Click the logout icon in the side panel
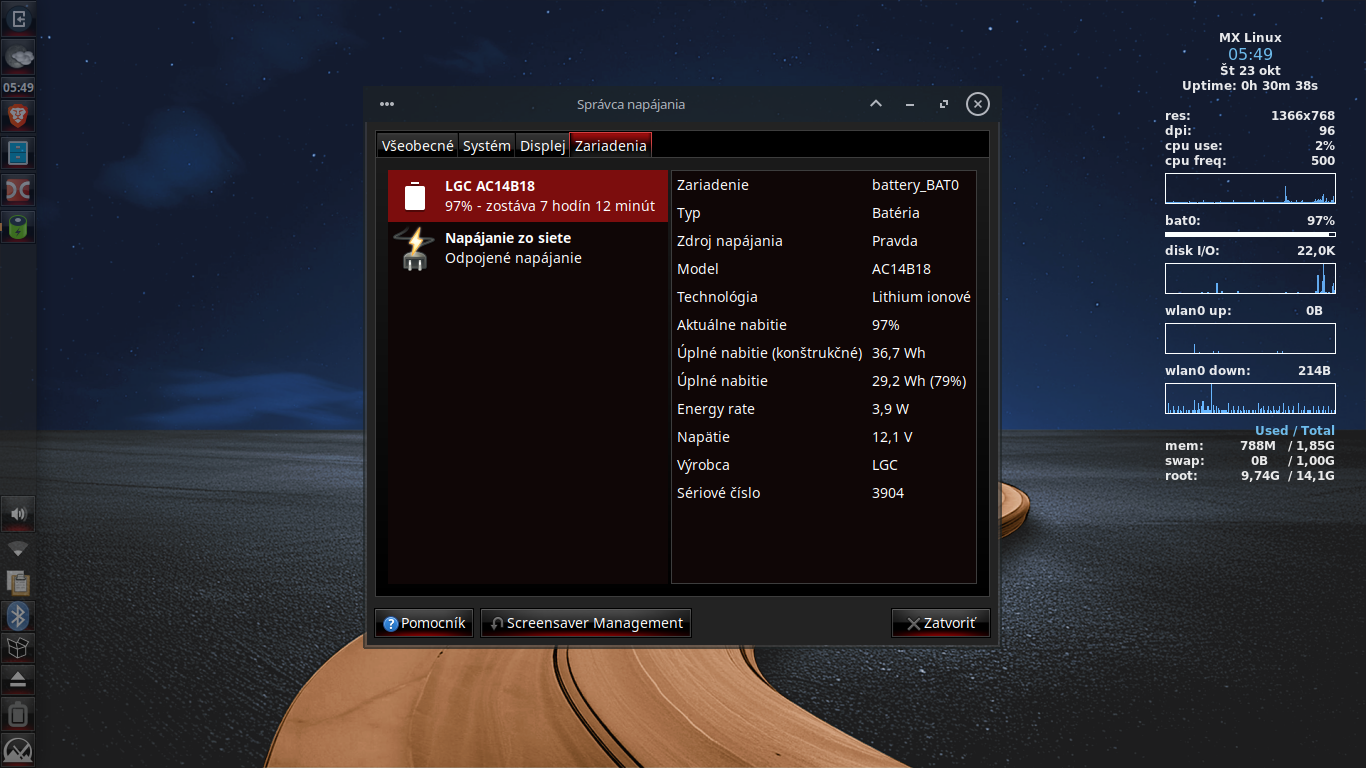 click(18, 18)
